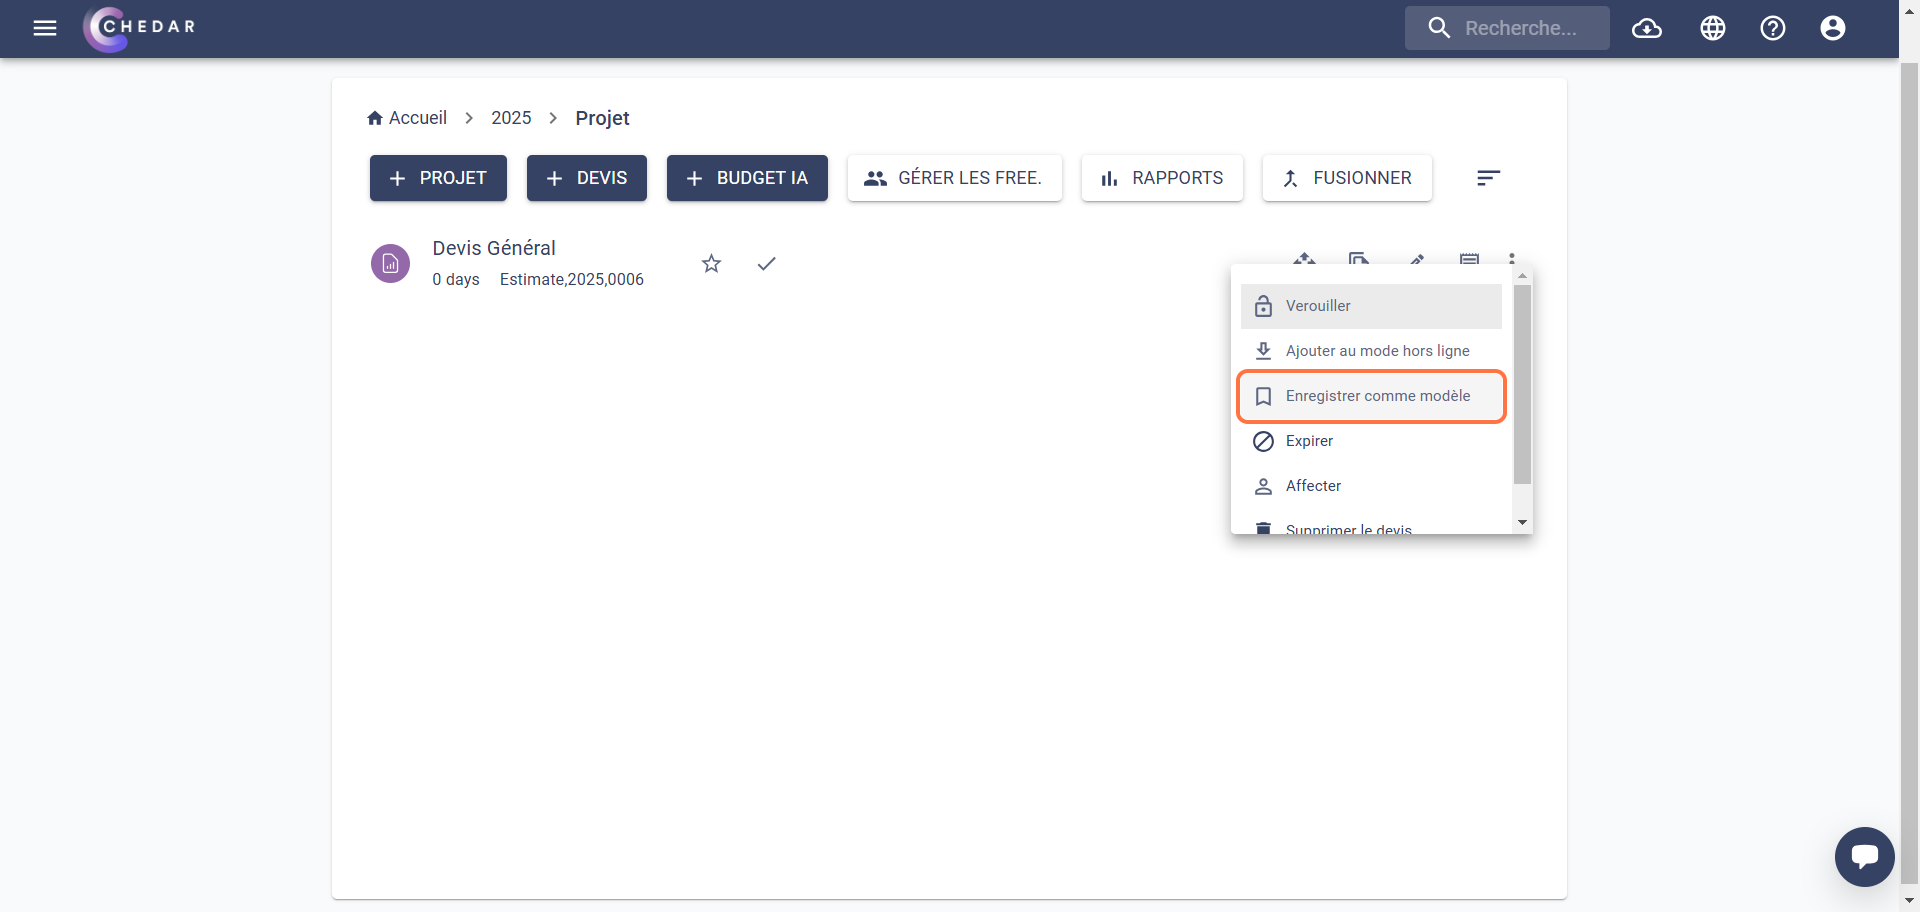Navigate to 2025 in the breadcrumb
The height and width of the screenshot is (912, 1920).
coord(511,118)
